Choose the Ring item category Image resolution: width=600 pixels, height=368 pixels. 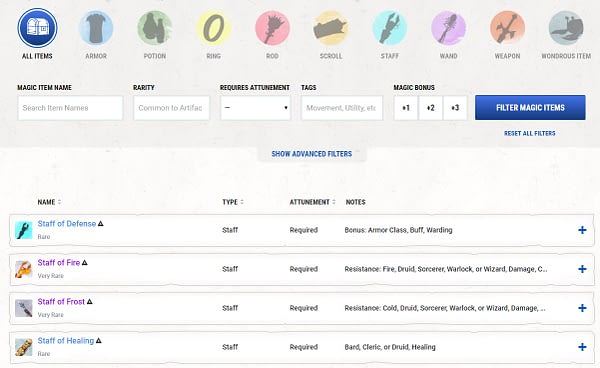[214, 28]
